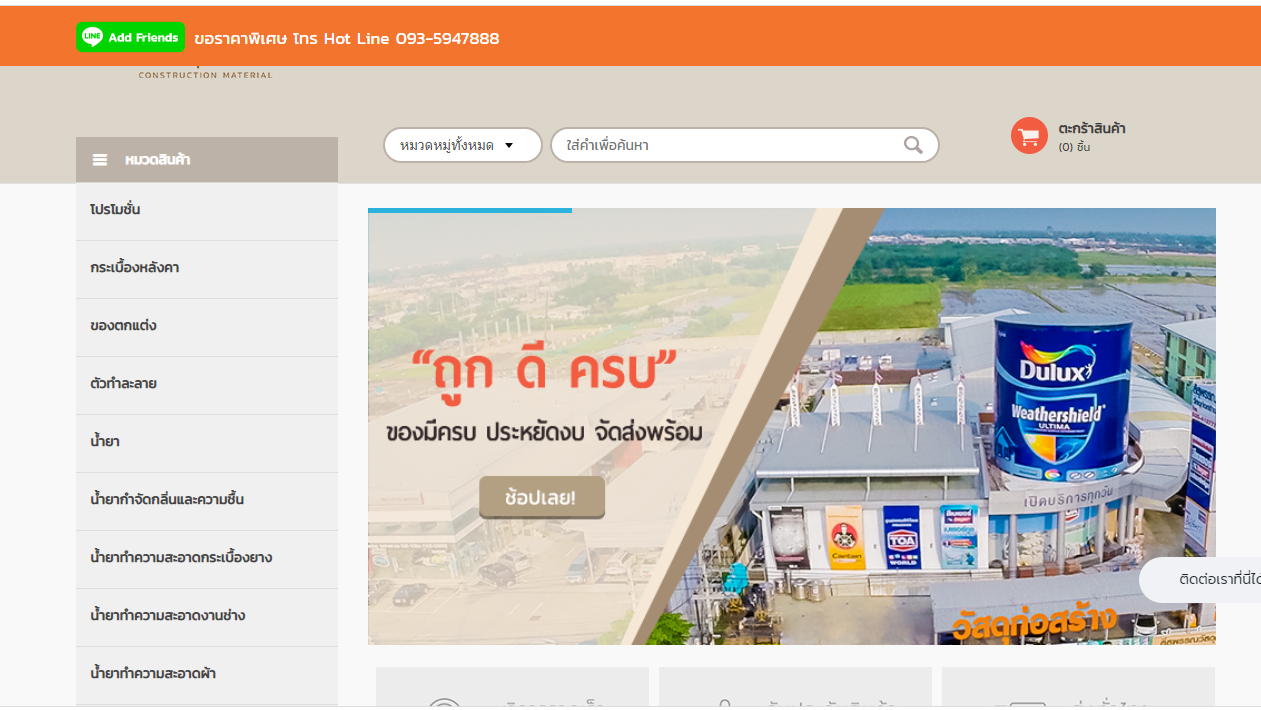1261x710 pixels.
Task: Open the shopping cart icon
Action: [1029, 136]
